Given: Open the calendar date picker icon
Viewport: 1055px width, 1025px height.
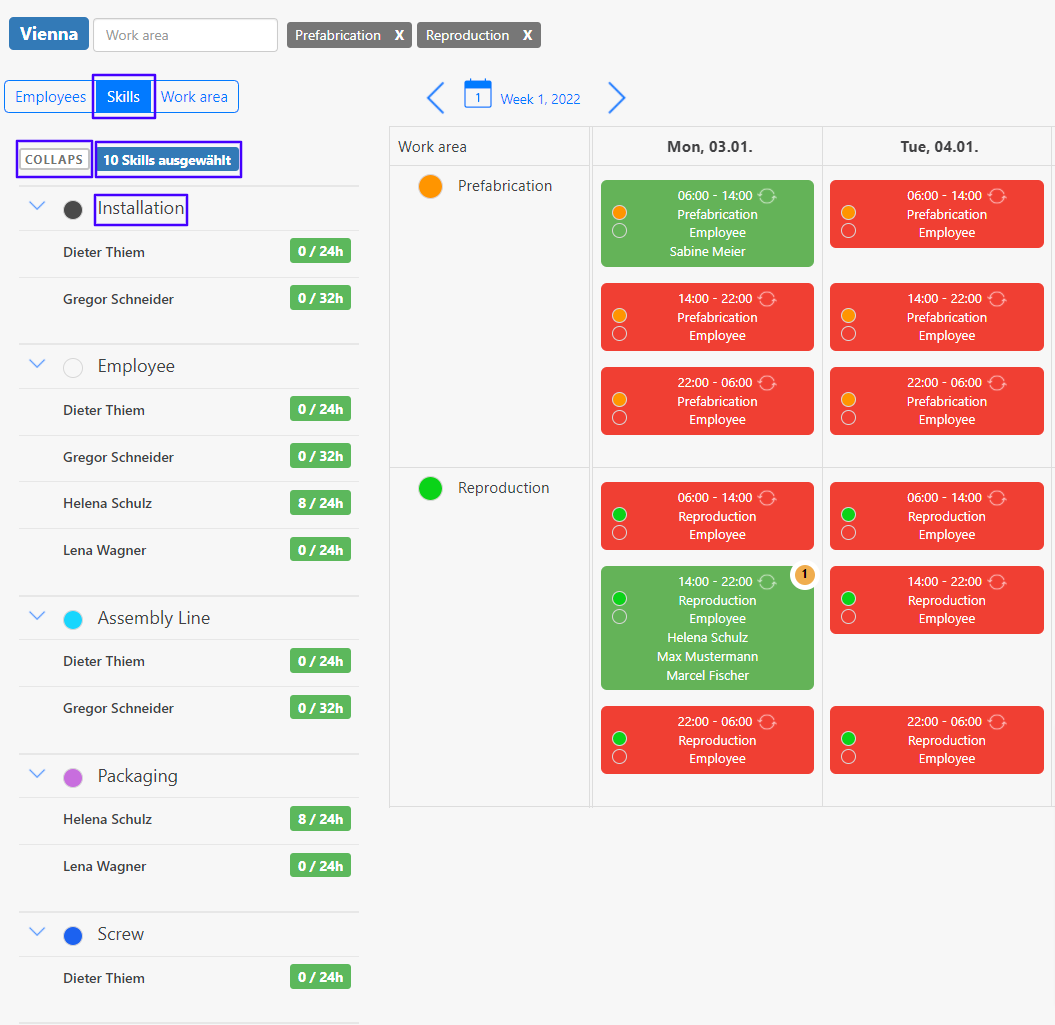Looking at the screenshot, I should point(478,95).
